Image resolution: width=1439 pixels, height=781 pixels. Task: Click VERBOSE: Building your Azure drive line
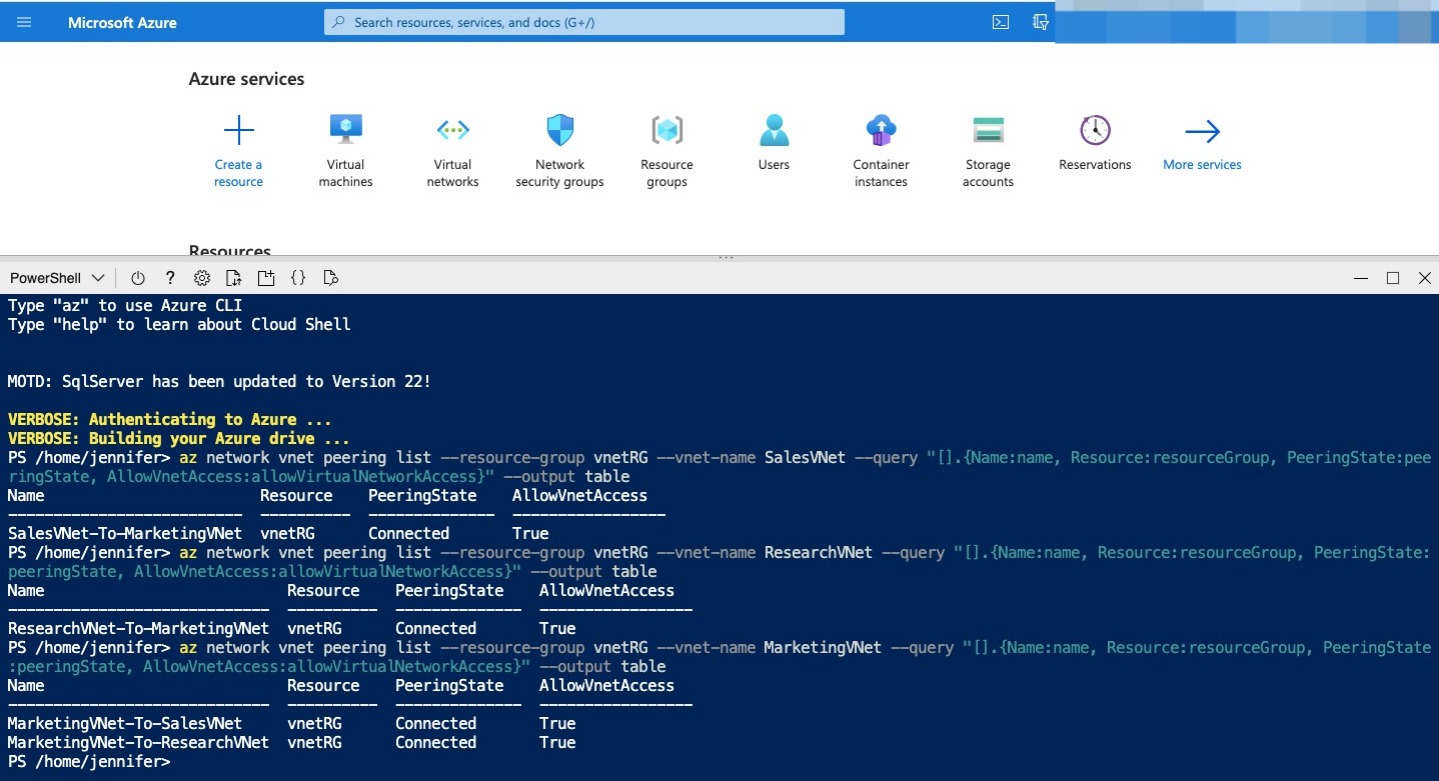178,438
